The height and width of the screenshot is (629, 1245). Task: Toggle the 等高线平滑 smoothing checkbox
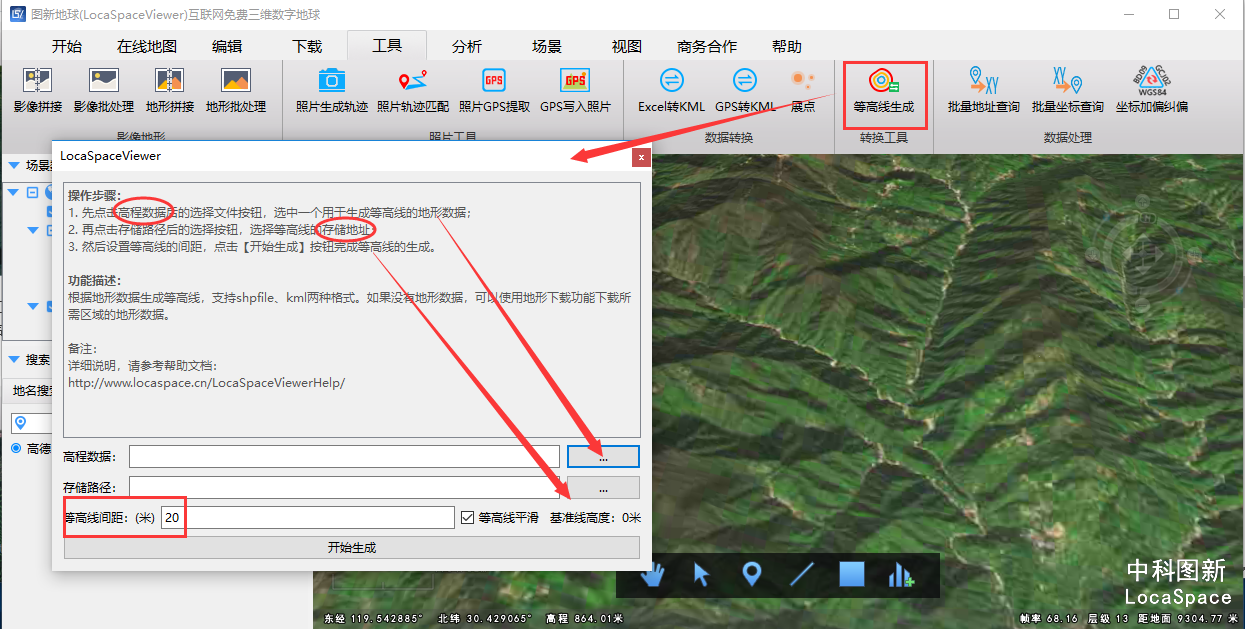467,518
